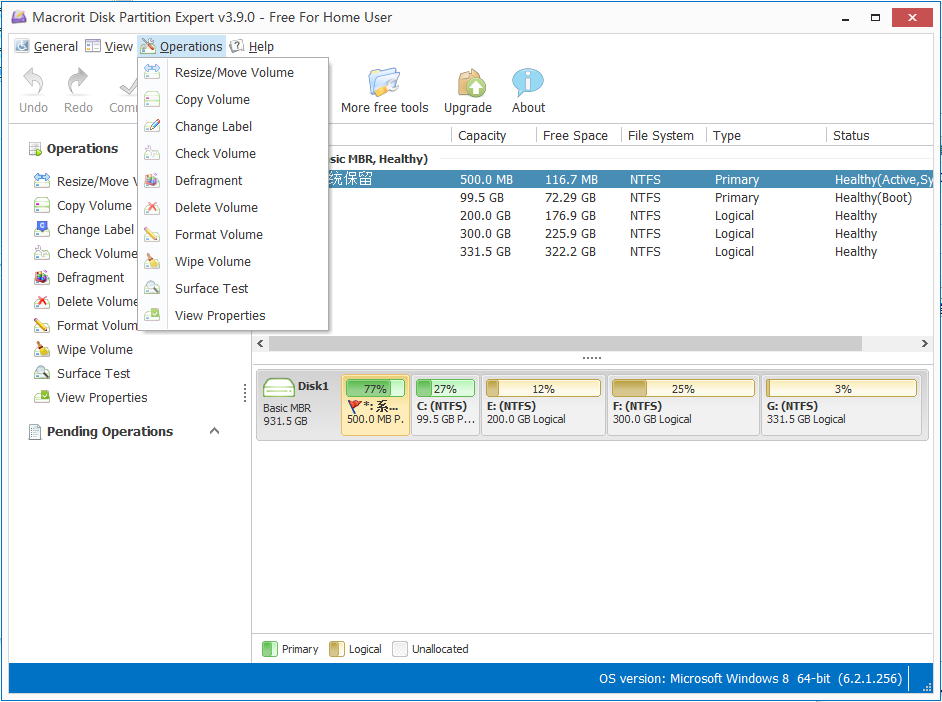
Task: Click the Upgrade toolbar icon
Action: [468, 84]
